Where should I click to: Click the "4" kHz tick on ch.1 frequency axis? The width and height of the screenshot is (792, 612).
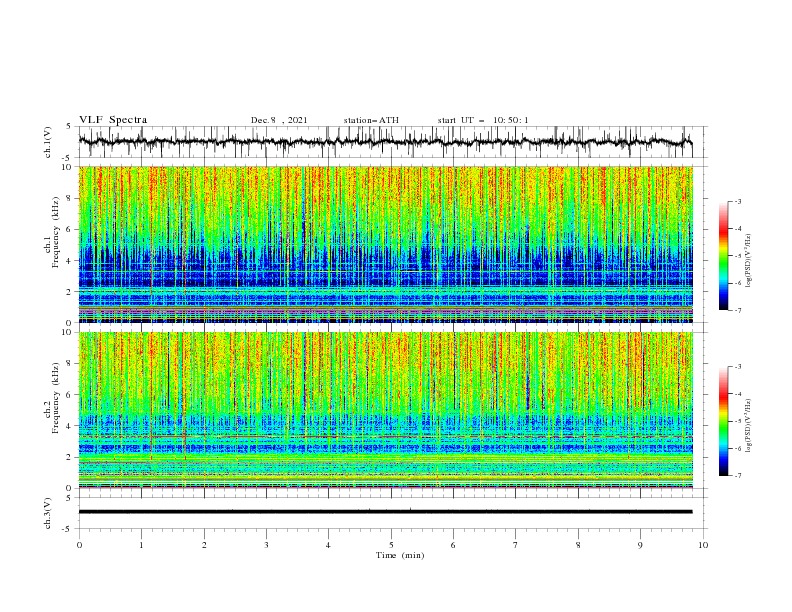point(70,261)
